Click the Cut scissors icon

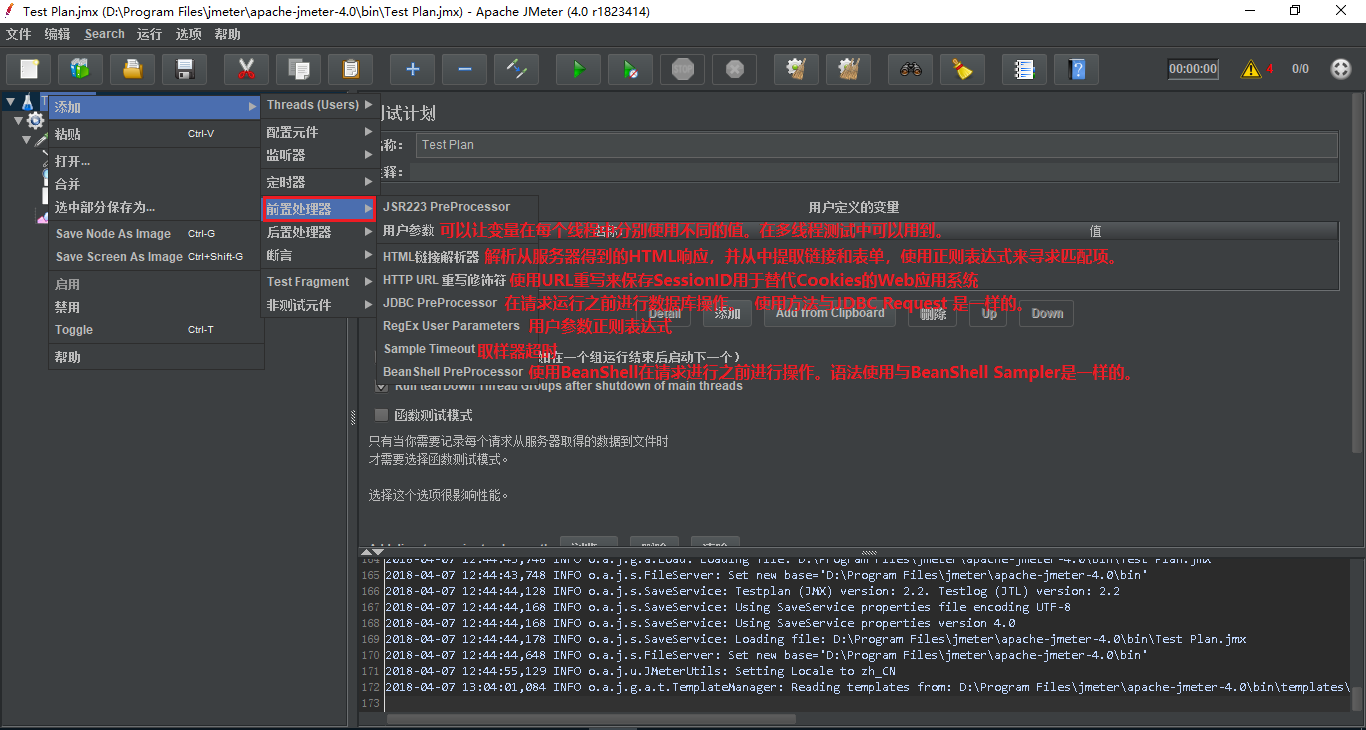coord(246,69)
